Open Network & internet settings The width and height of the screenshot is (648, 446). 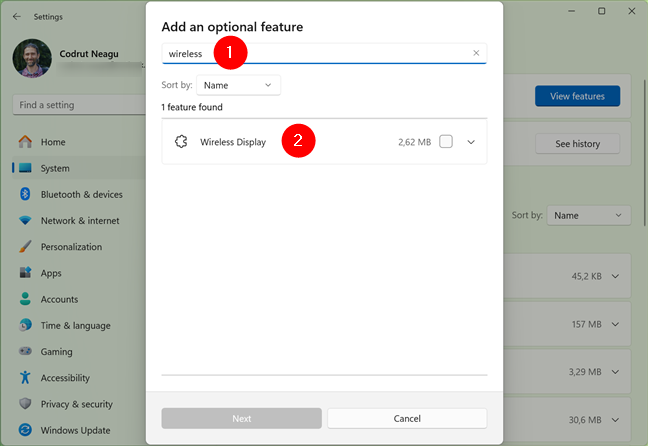point(79,220)
